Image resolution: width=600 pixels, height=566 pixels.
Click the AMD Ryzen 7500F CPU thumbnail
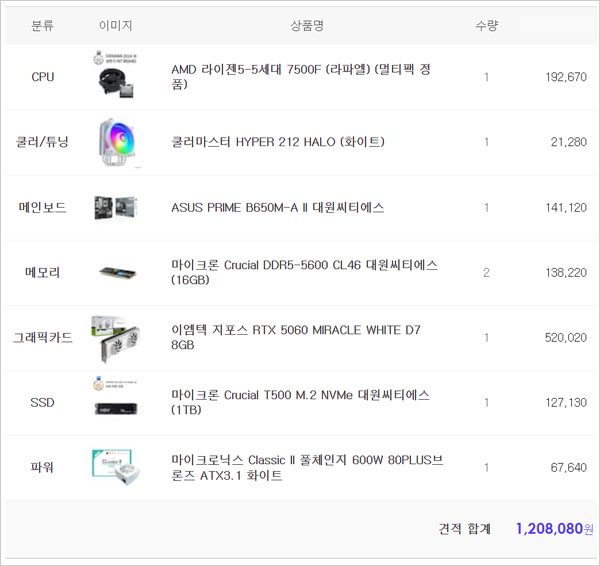tap(115, 76)
